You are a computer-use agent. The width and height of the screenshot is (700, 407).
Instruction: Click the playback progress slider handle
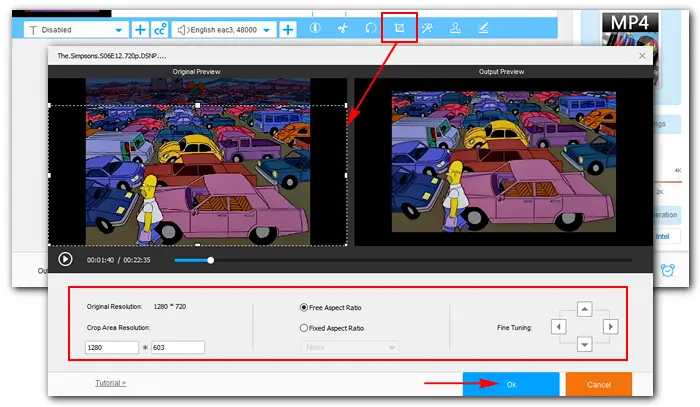click(211, 260)
